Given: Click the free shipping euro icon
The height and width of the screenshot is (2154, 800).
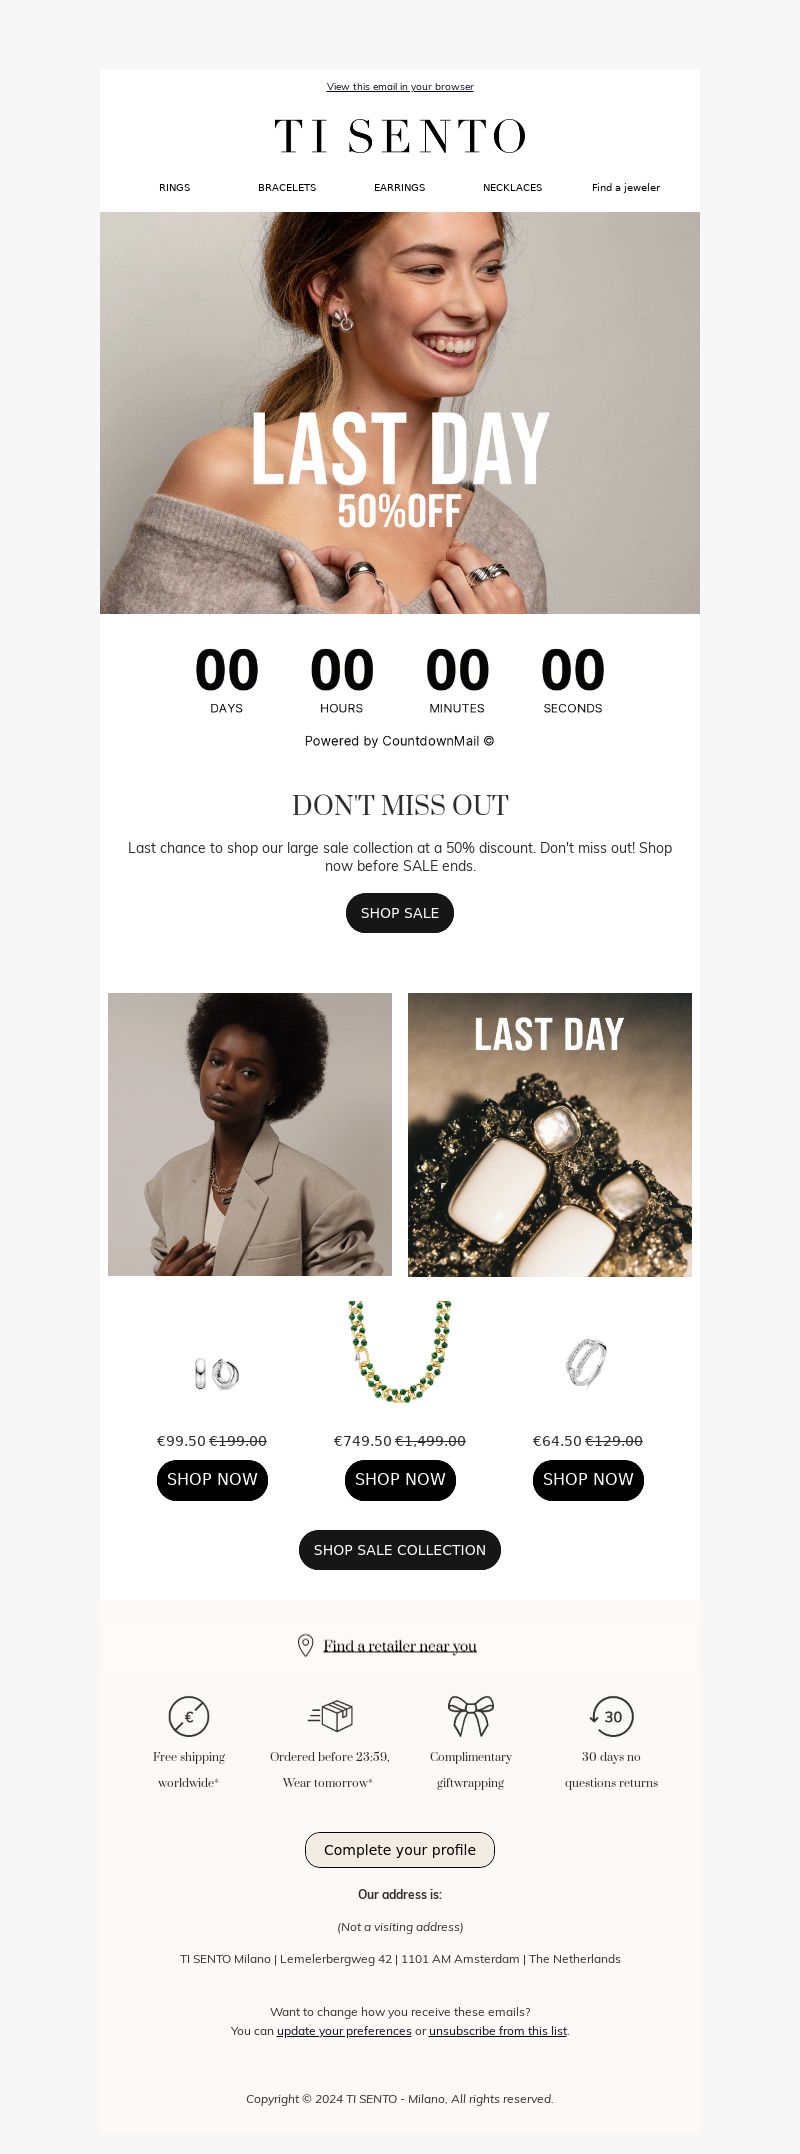Looking at the screenshot, I should point(189,1716).
